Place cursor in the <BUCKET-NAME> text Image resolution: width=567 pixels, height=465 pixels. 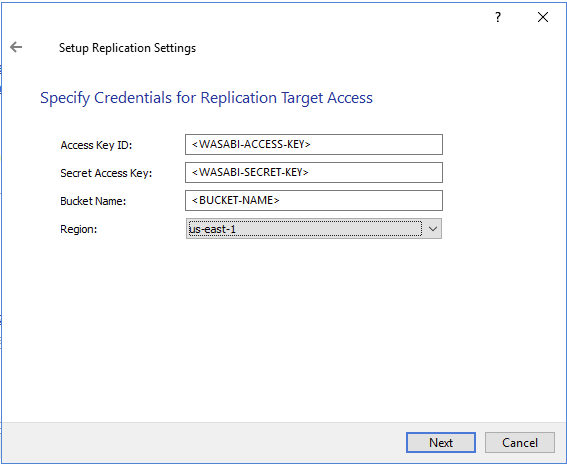[235, 200]
